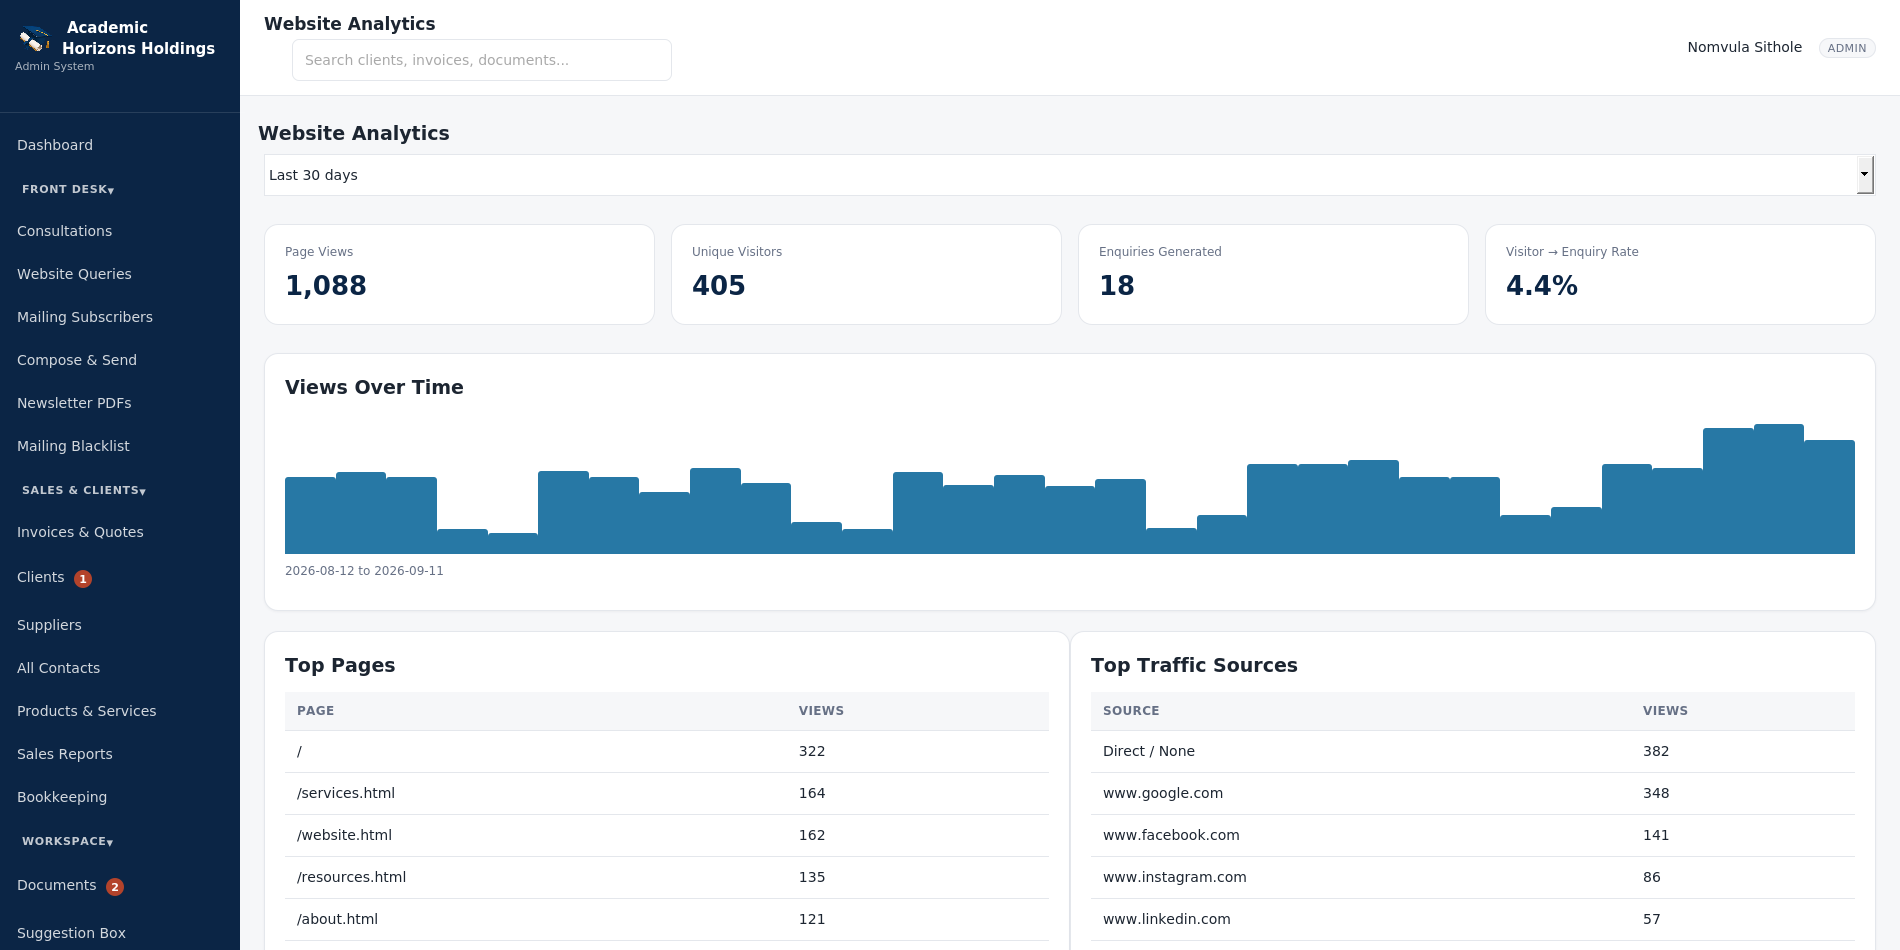Open Products & Services
1900x950 pixels.
[86, 711]
